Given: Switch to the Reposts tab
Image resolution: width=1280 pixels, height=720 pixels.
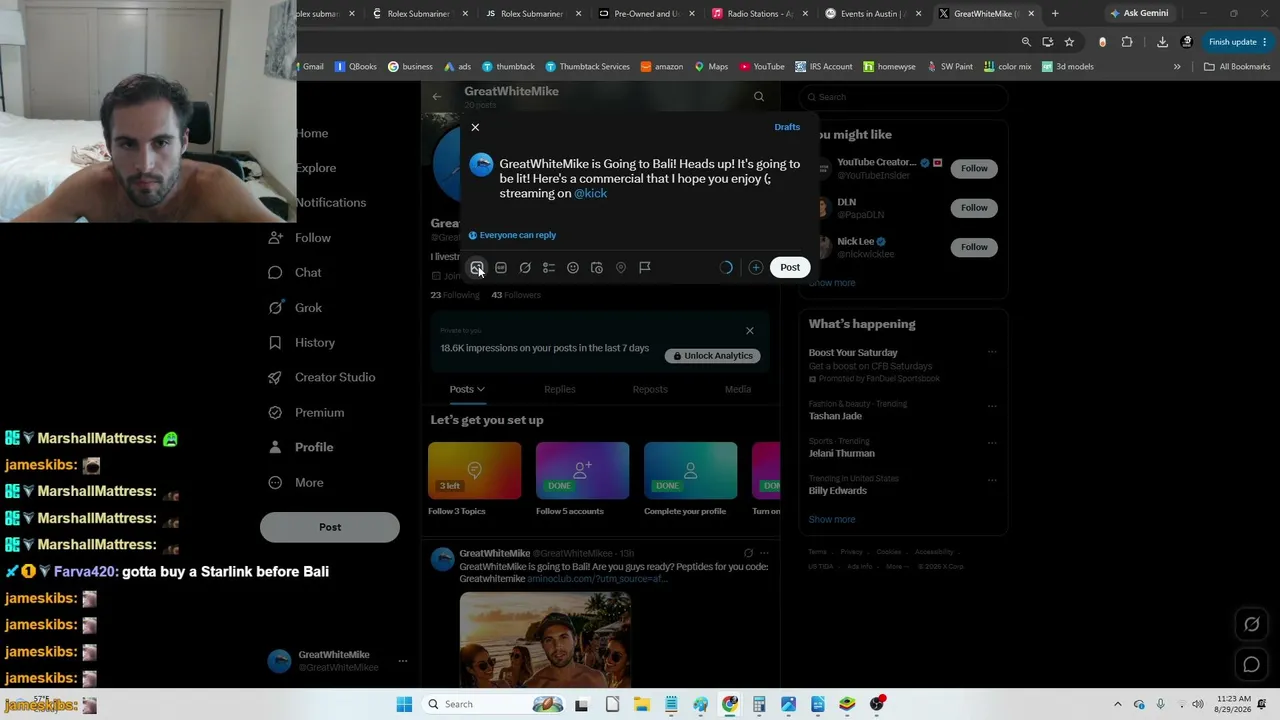Looking at the screenshot, I should 650,389.
